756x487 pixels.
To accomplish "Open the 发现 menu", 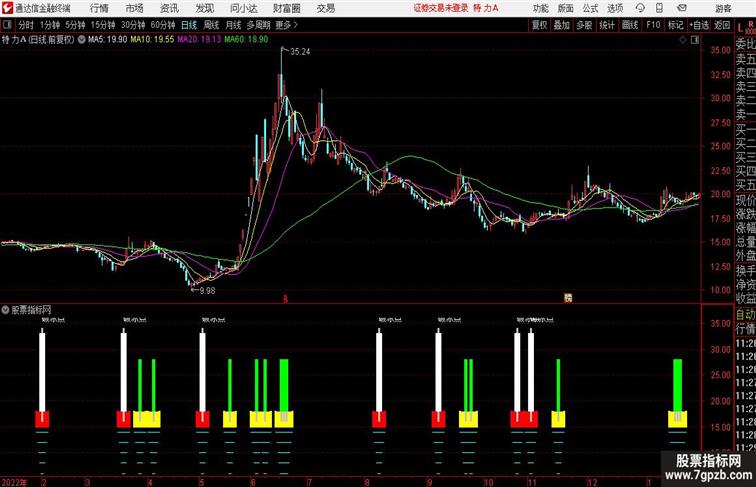I will [x=204, y=8].
